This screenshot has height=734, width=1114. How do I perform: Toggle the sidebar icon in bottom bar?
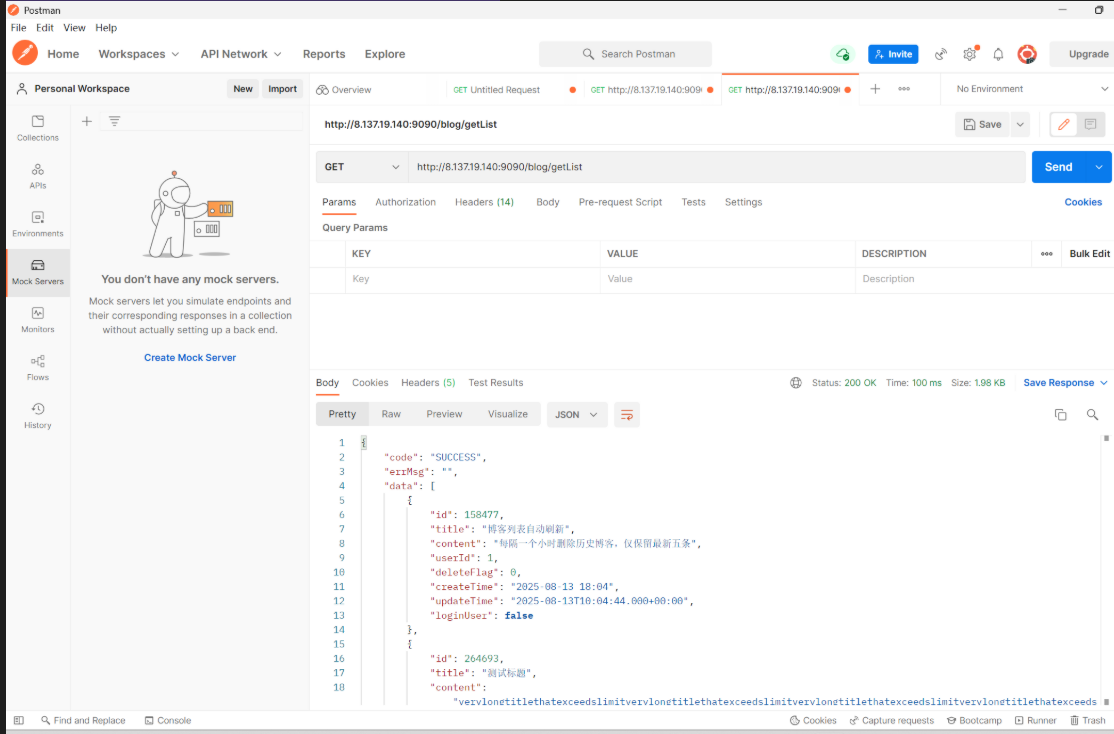tap(18, 720)
